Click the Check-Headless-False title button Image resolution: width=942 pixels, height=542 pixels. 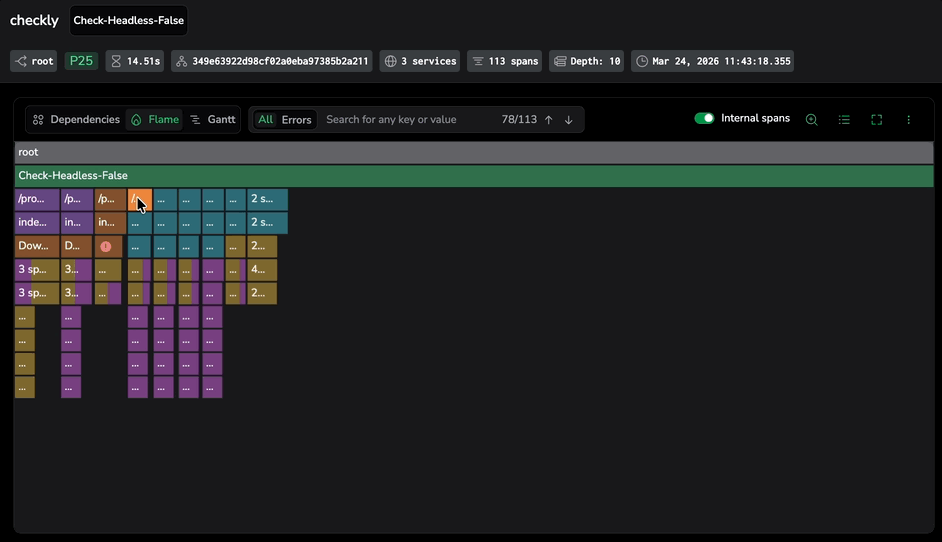[128, 21]
